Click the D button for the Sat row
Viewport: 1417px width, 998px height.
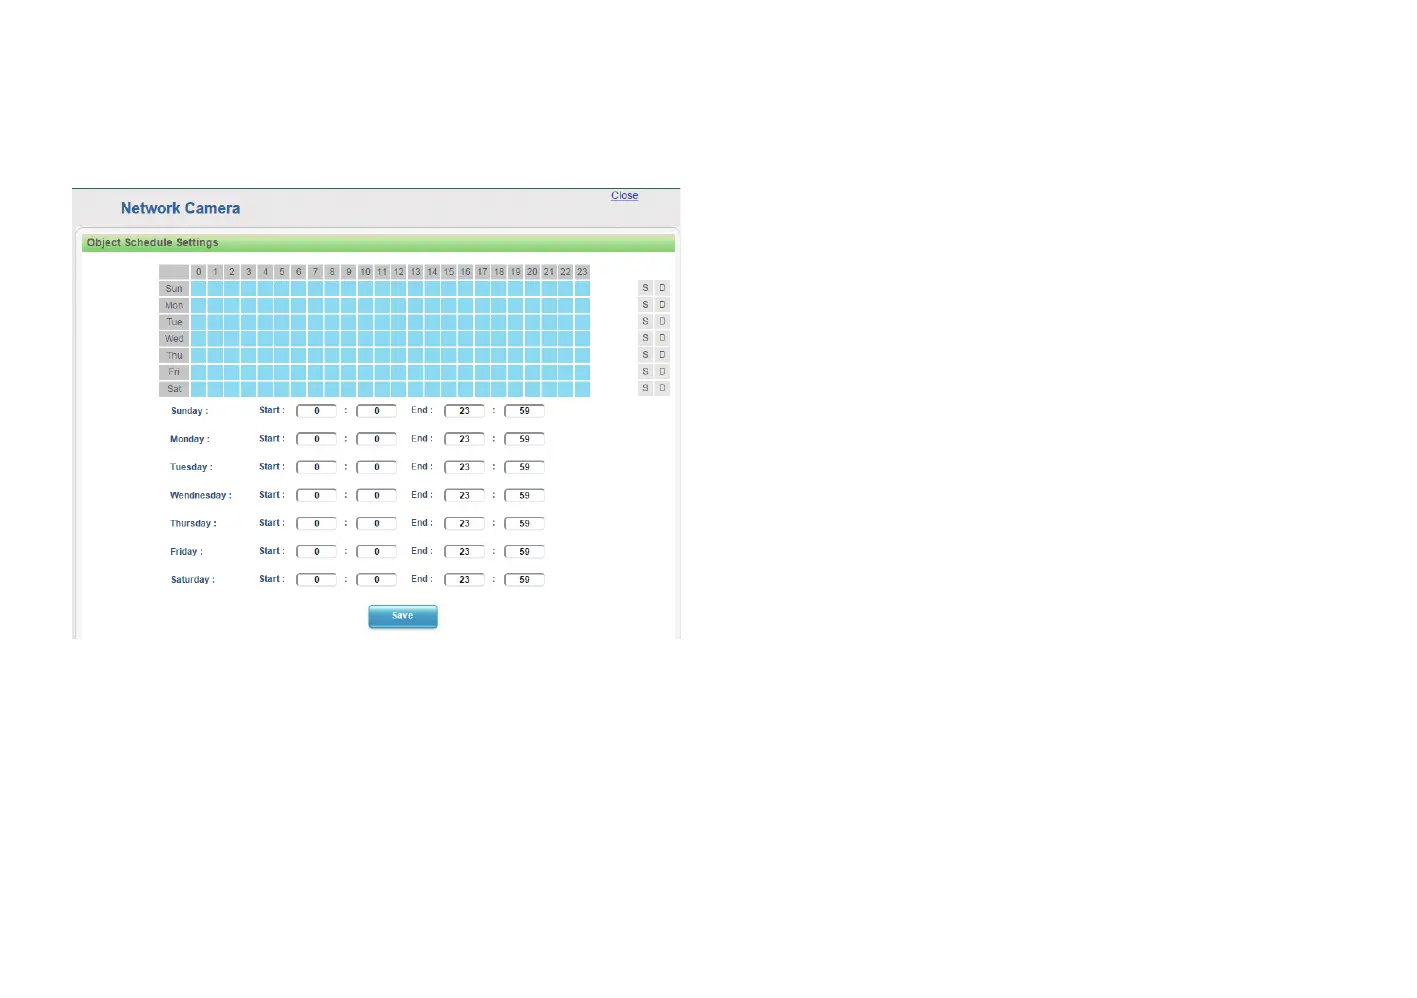[x=662, y=388]
